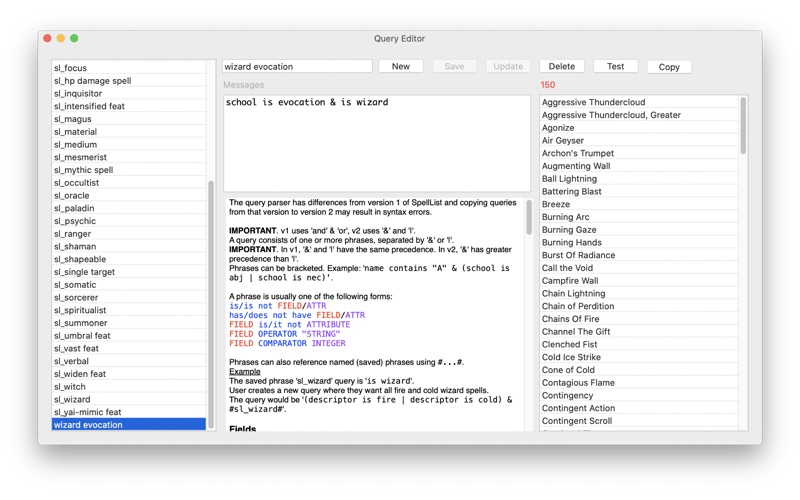Select sl_inquisitor query

pyautogui.click(x=129, y=93)
